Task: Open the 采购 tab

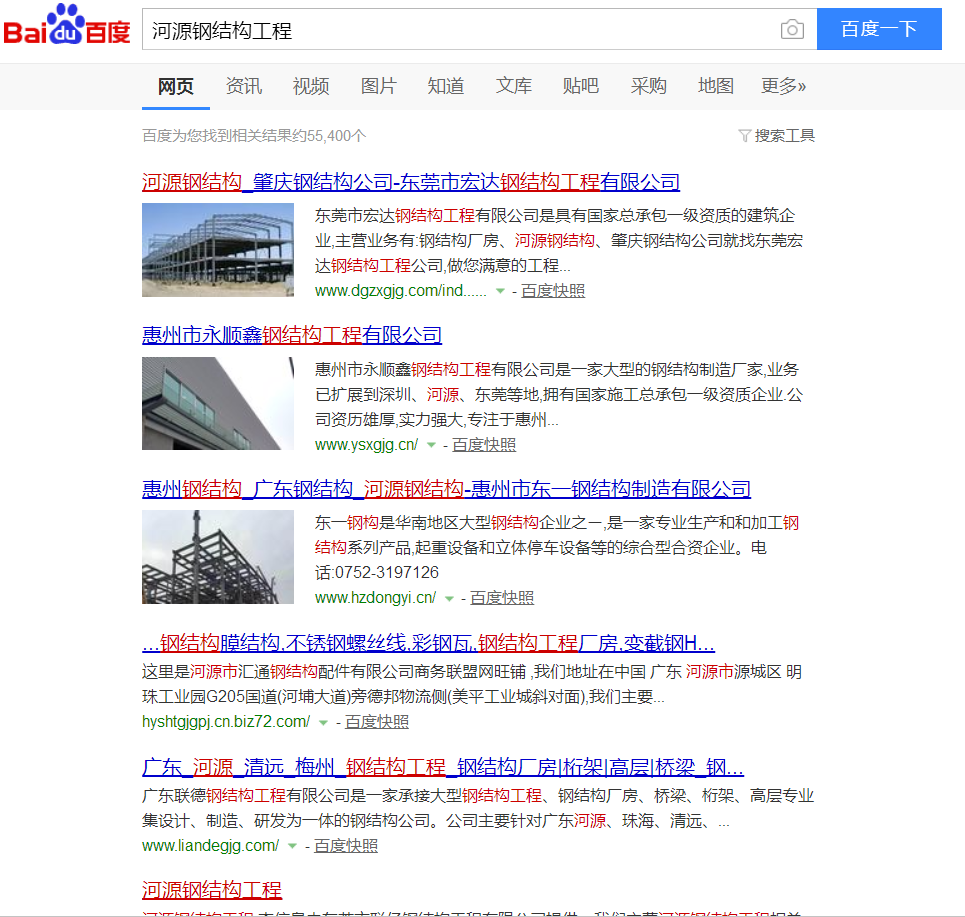Action: pyautogui.click(x=649, y=86)
